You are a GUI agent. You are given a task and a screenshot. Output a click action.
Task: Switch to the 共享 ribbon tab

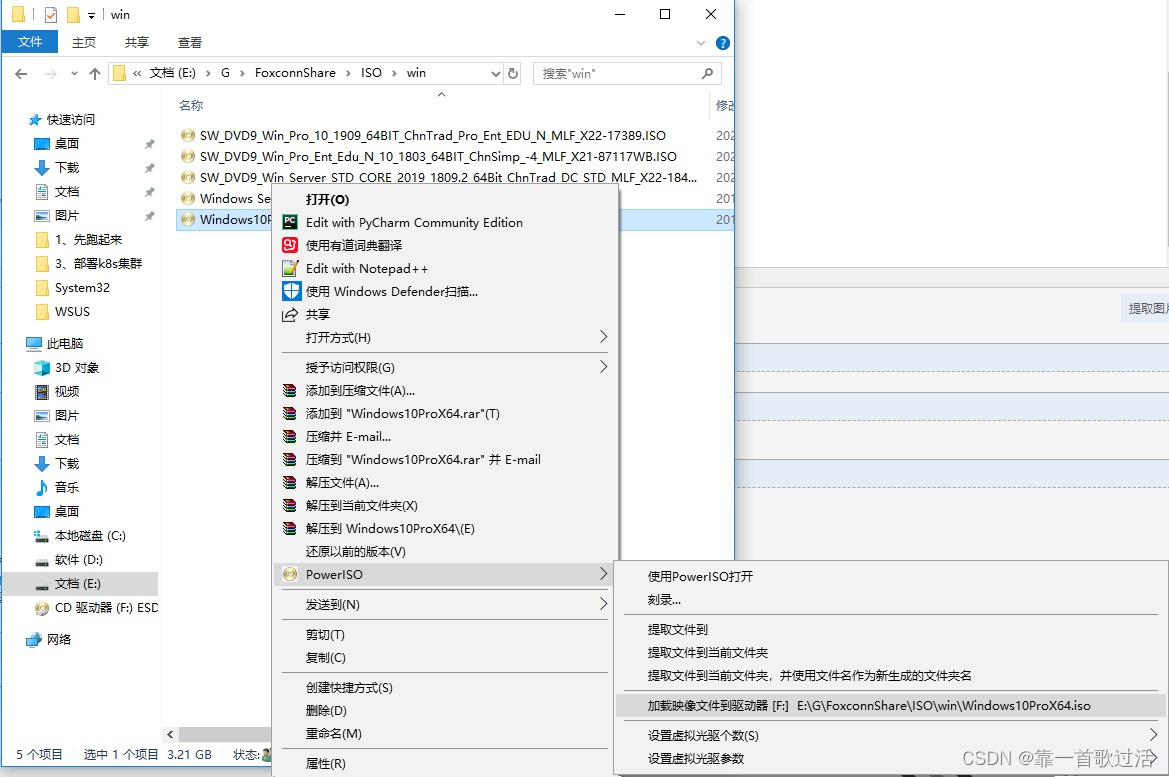pyautogui.click(x=137, y=43)
